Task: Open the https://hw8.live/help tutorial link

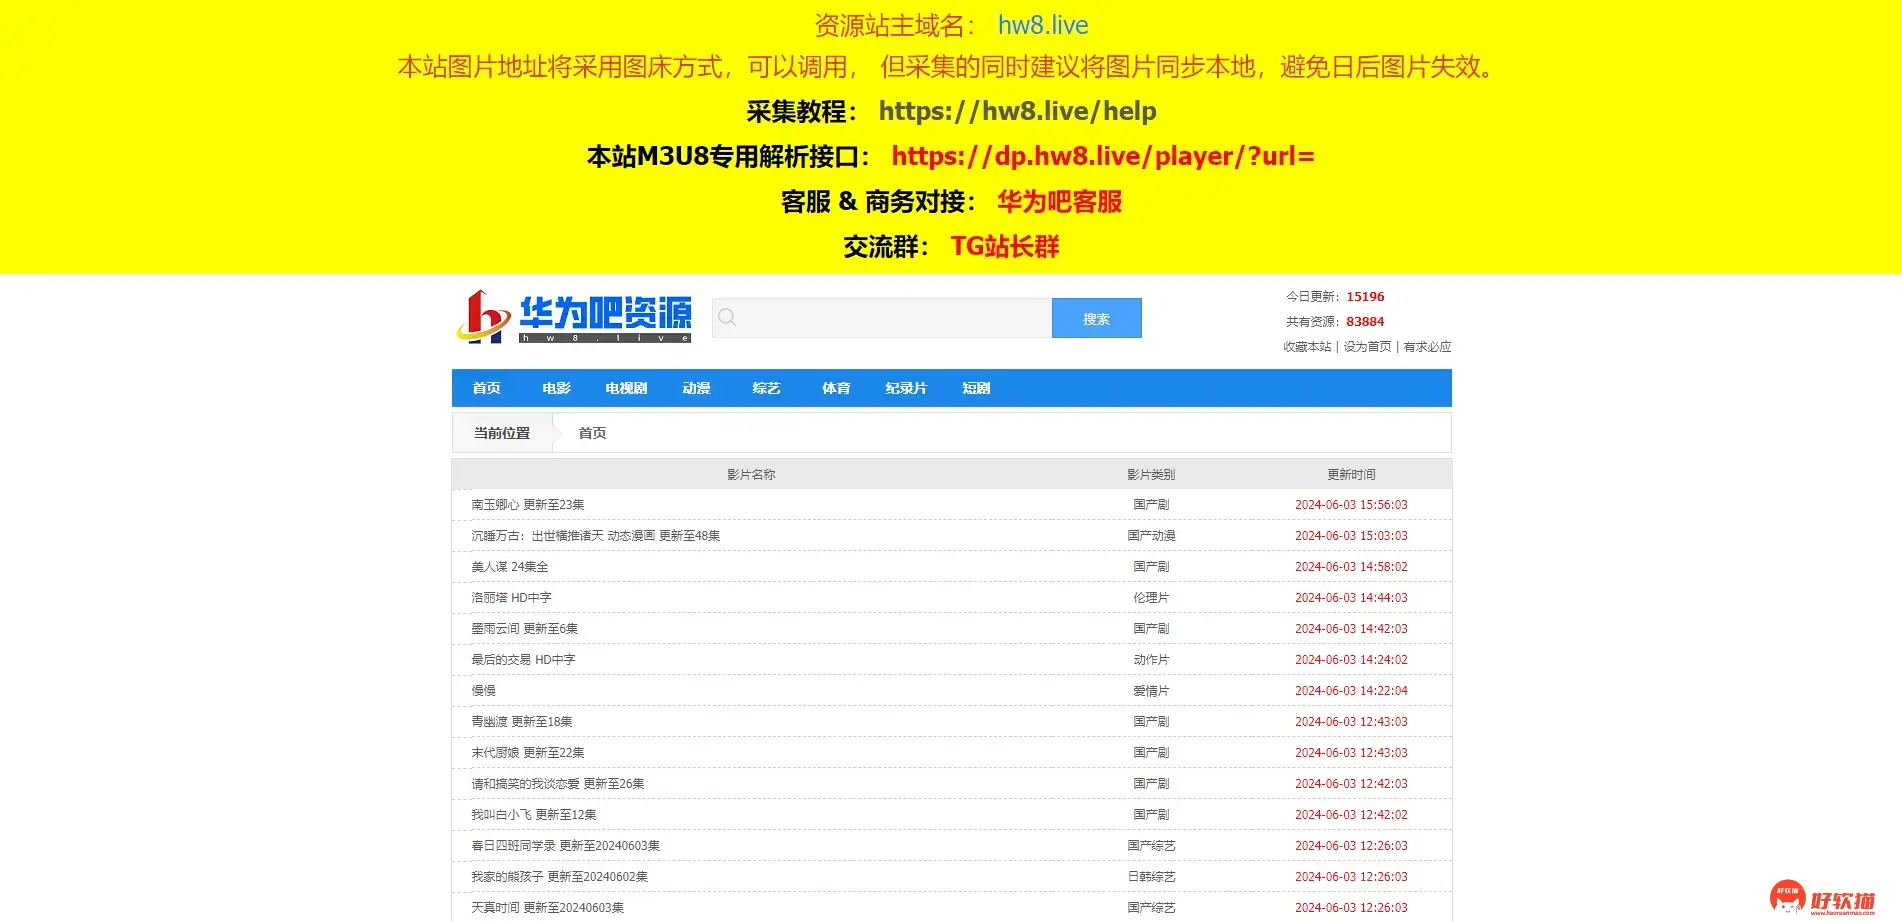Action: coord(1017,111)
